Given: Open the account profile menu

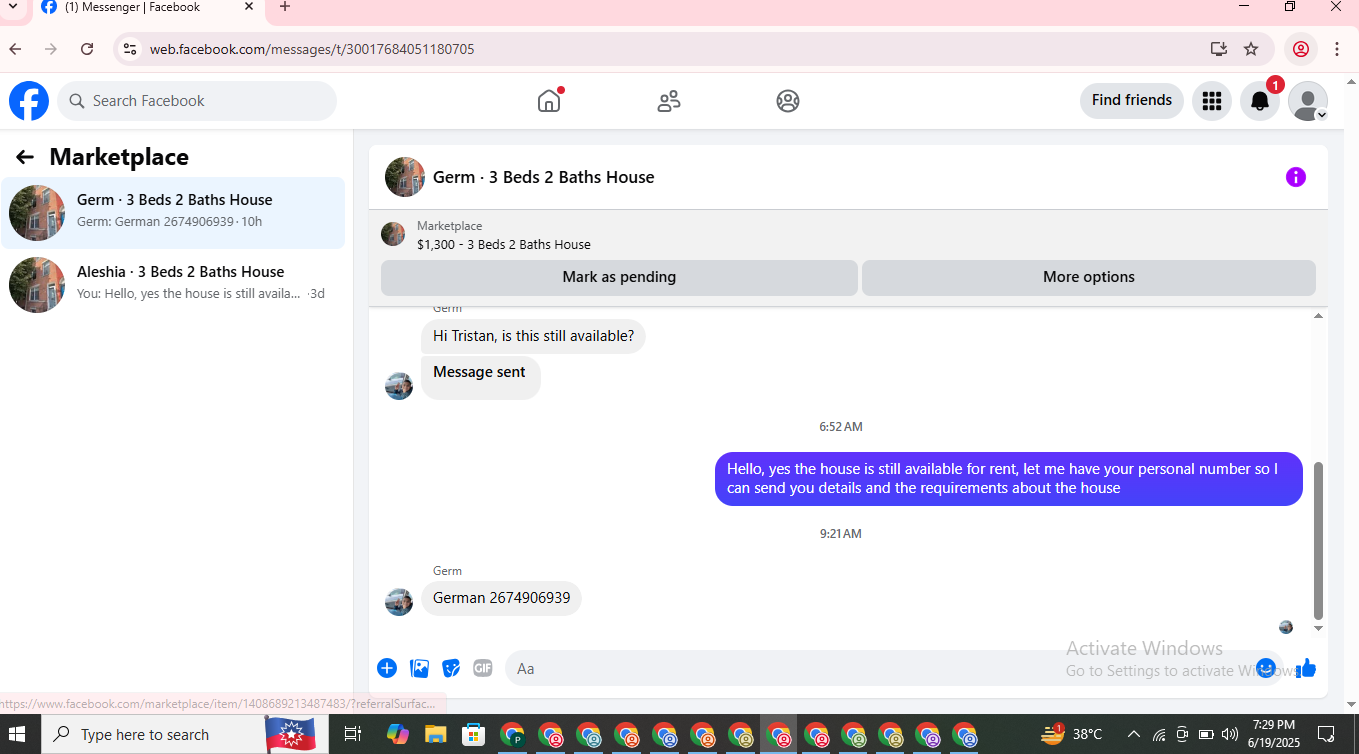Looking at the screenshot, I should click(x=1308, y=101).
